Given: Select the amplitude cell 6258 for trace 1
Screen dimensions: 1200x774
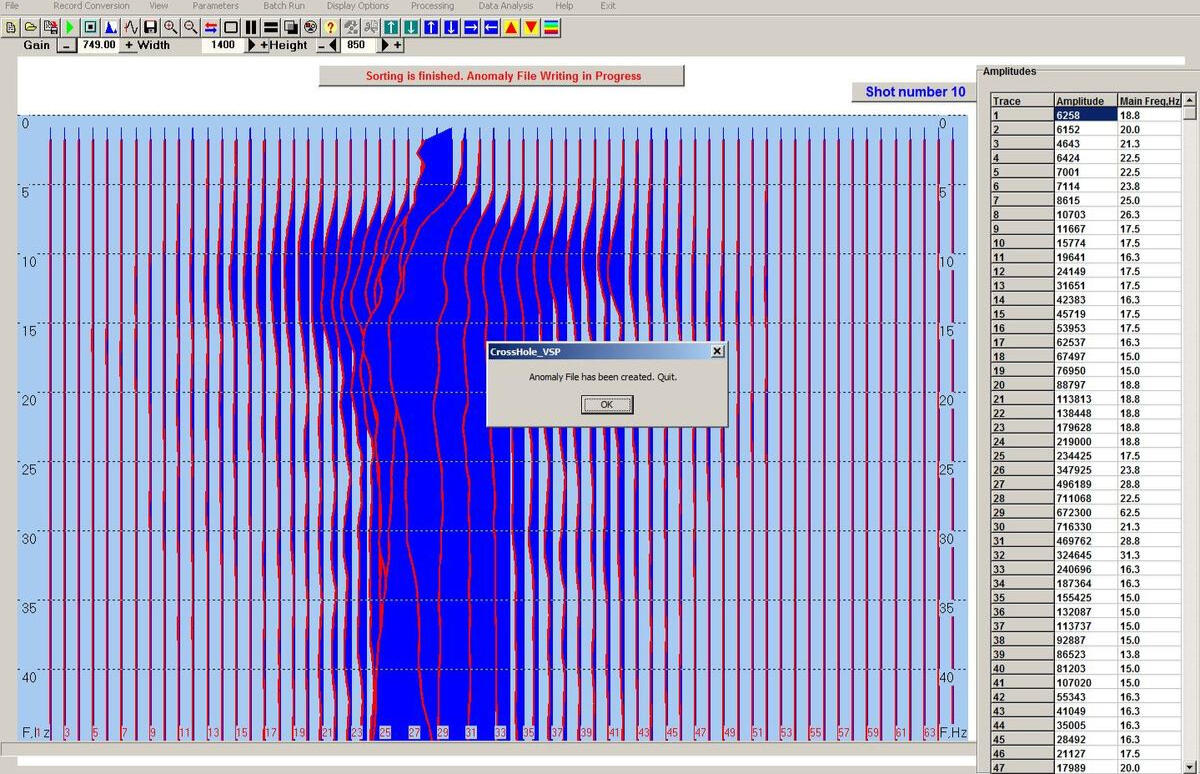Looking at the screenshot, I should 1085,115.
